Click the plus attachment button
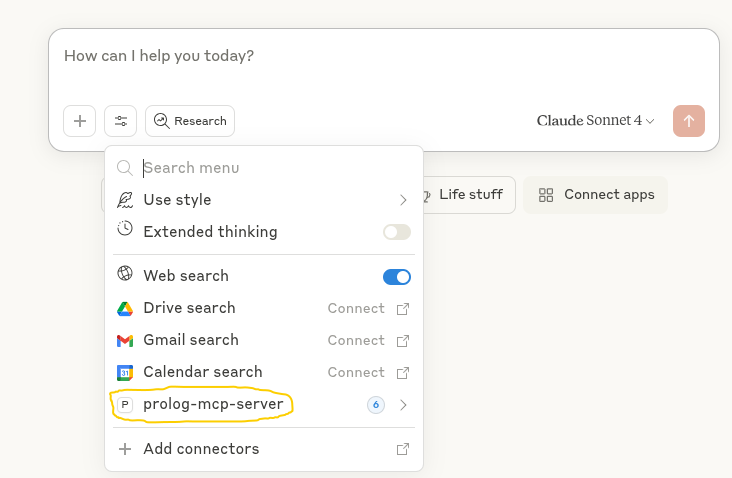732x478 pixels. pyautogui.click(x=79, y=121)
